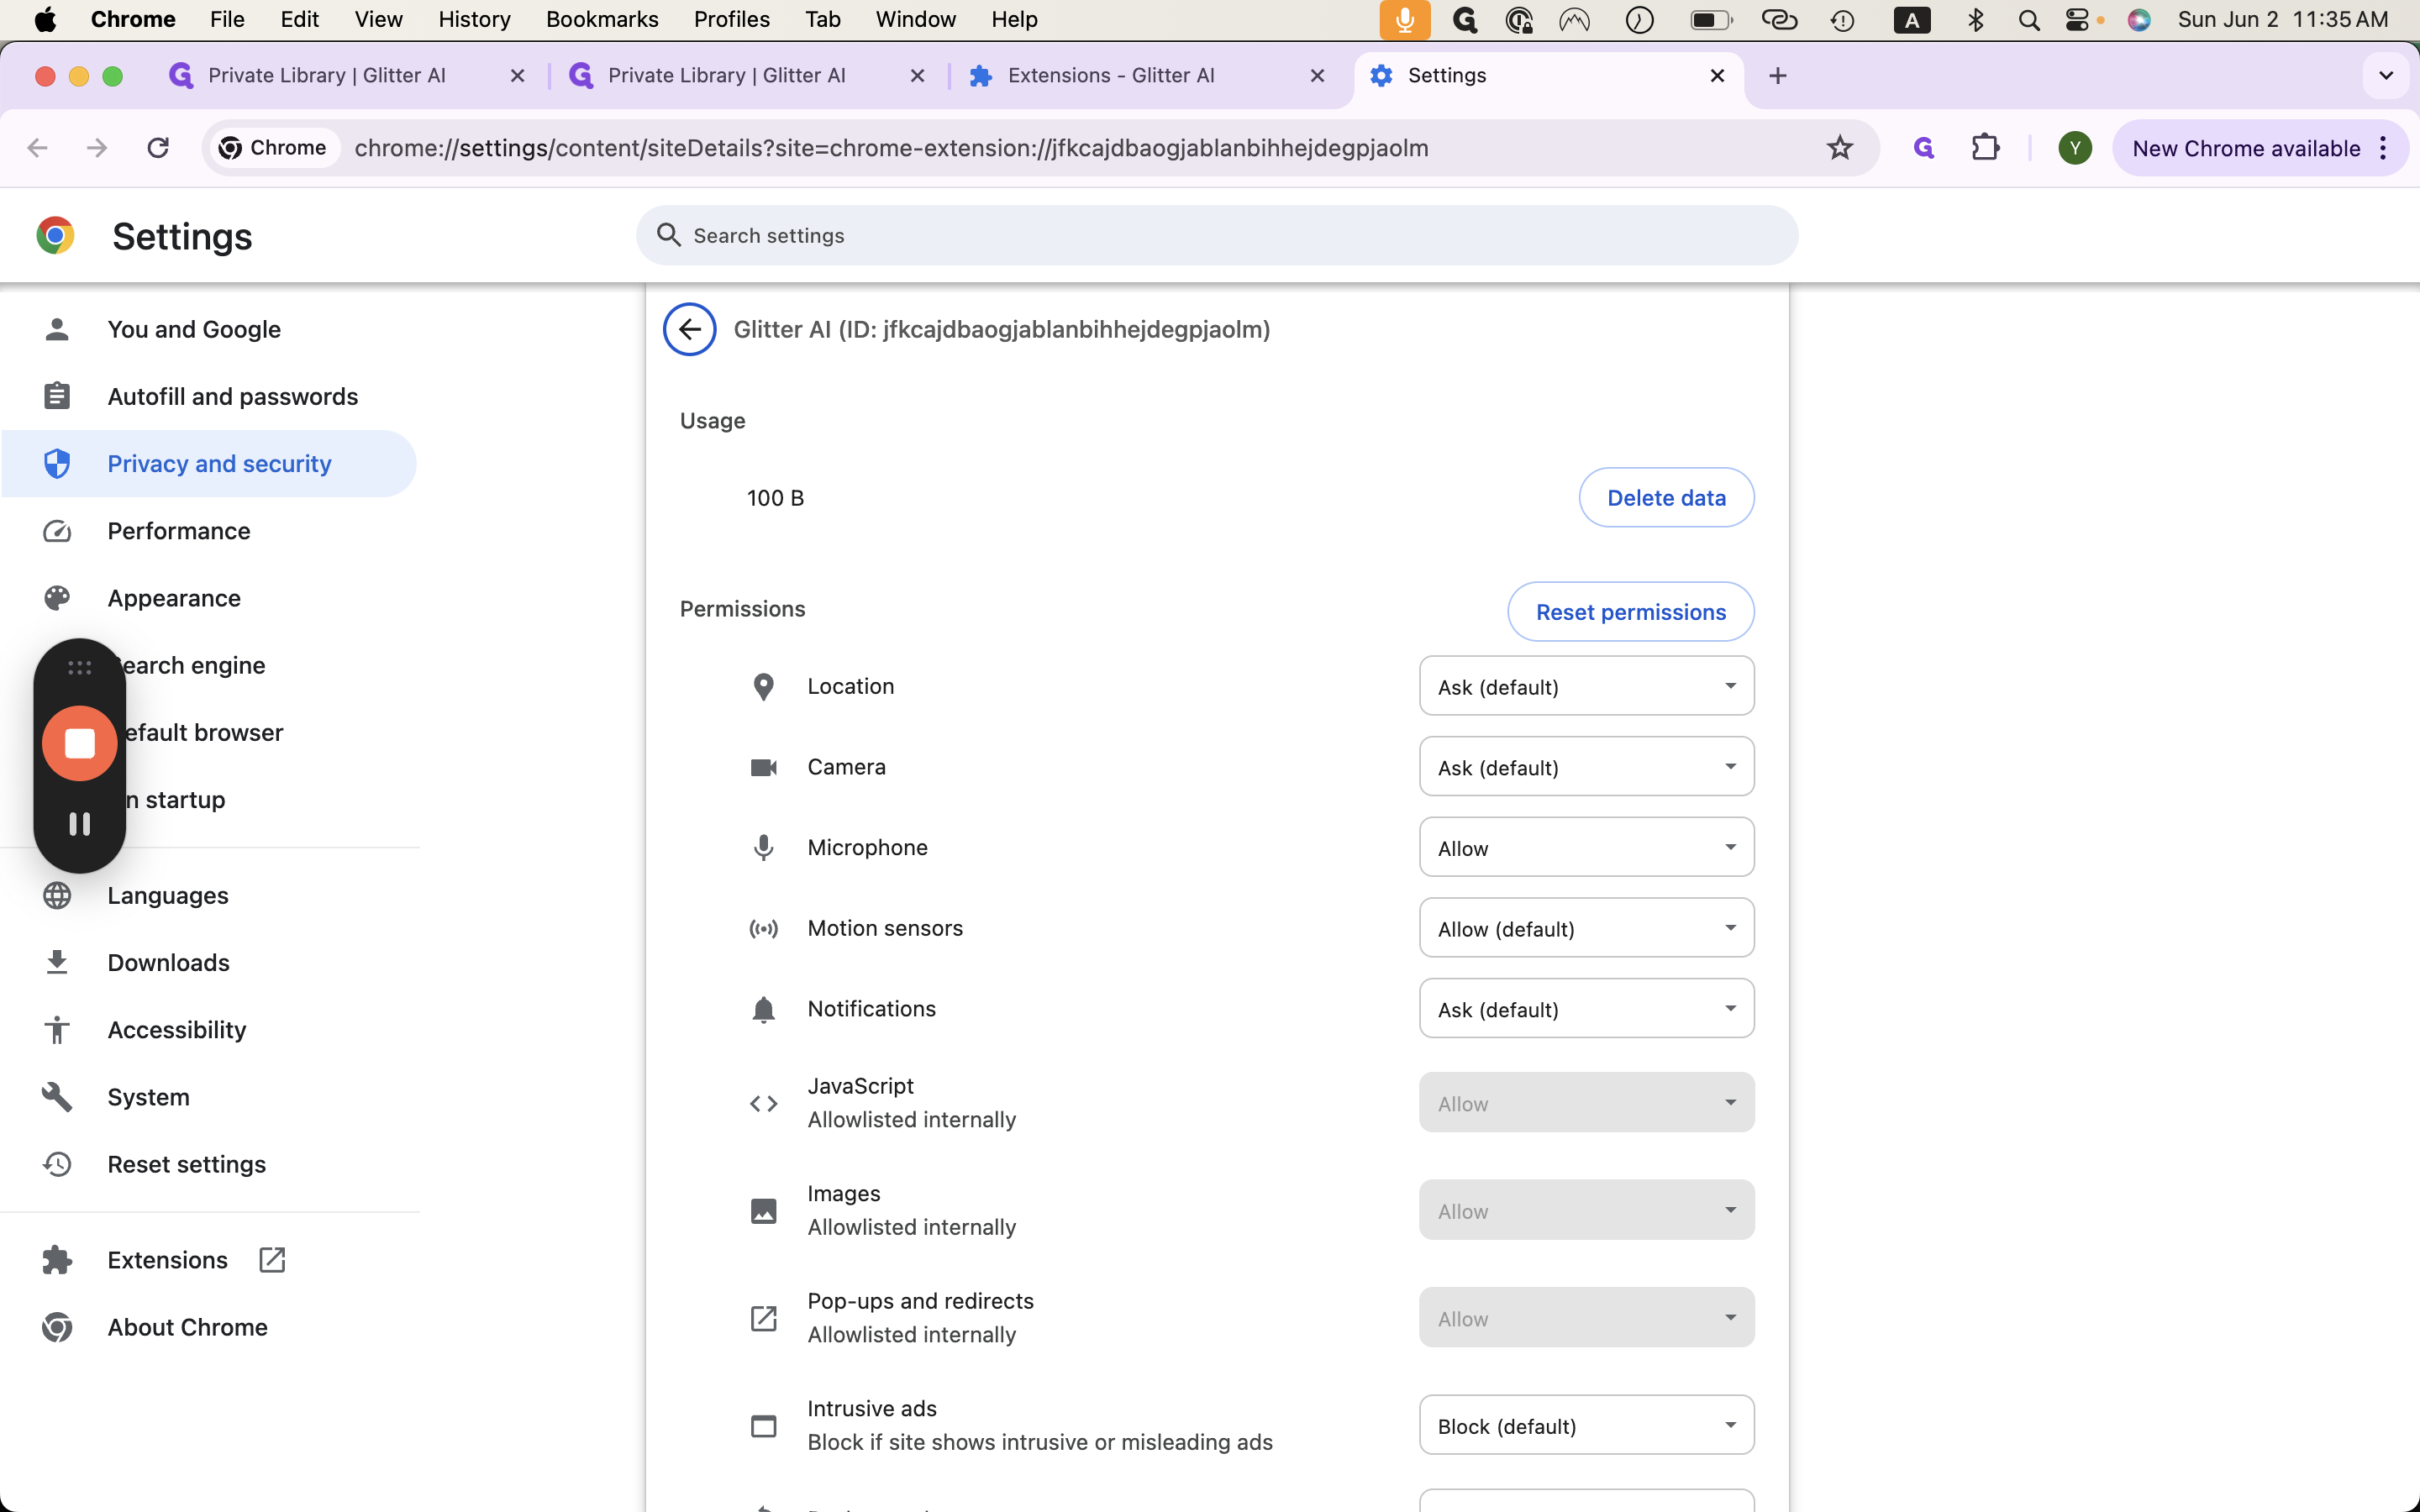Screen dimensions: 2420x1512
Task: Click the Pop-ups and redirects icon
Action: coord(763,1318)
